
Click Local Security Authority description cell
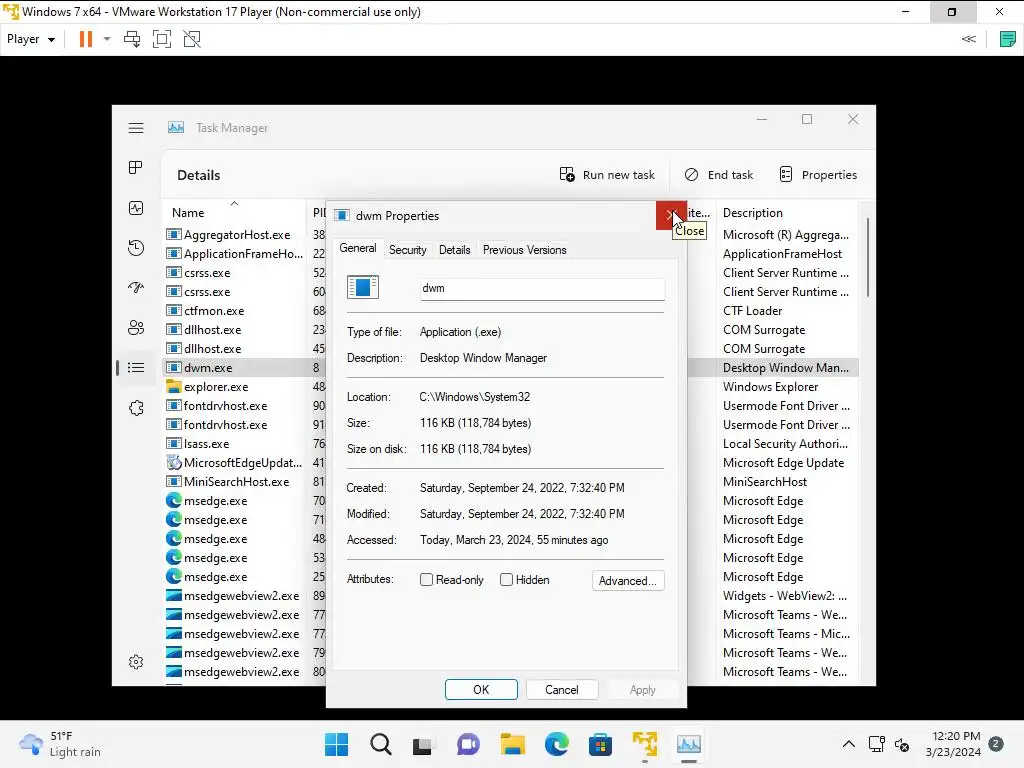[786, 443]
